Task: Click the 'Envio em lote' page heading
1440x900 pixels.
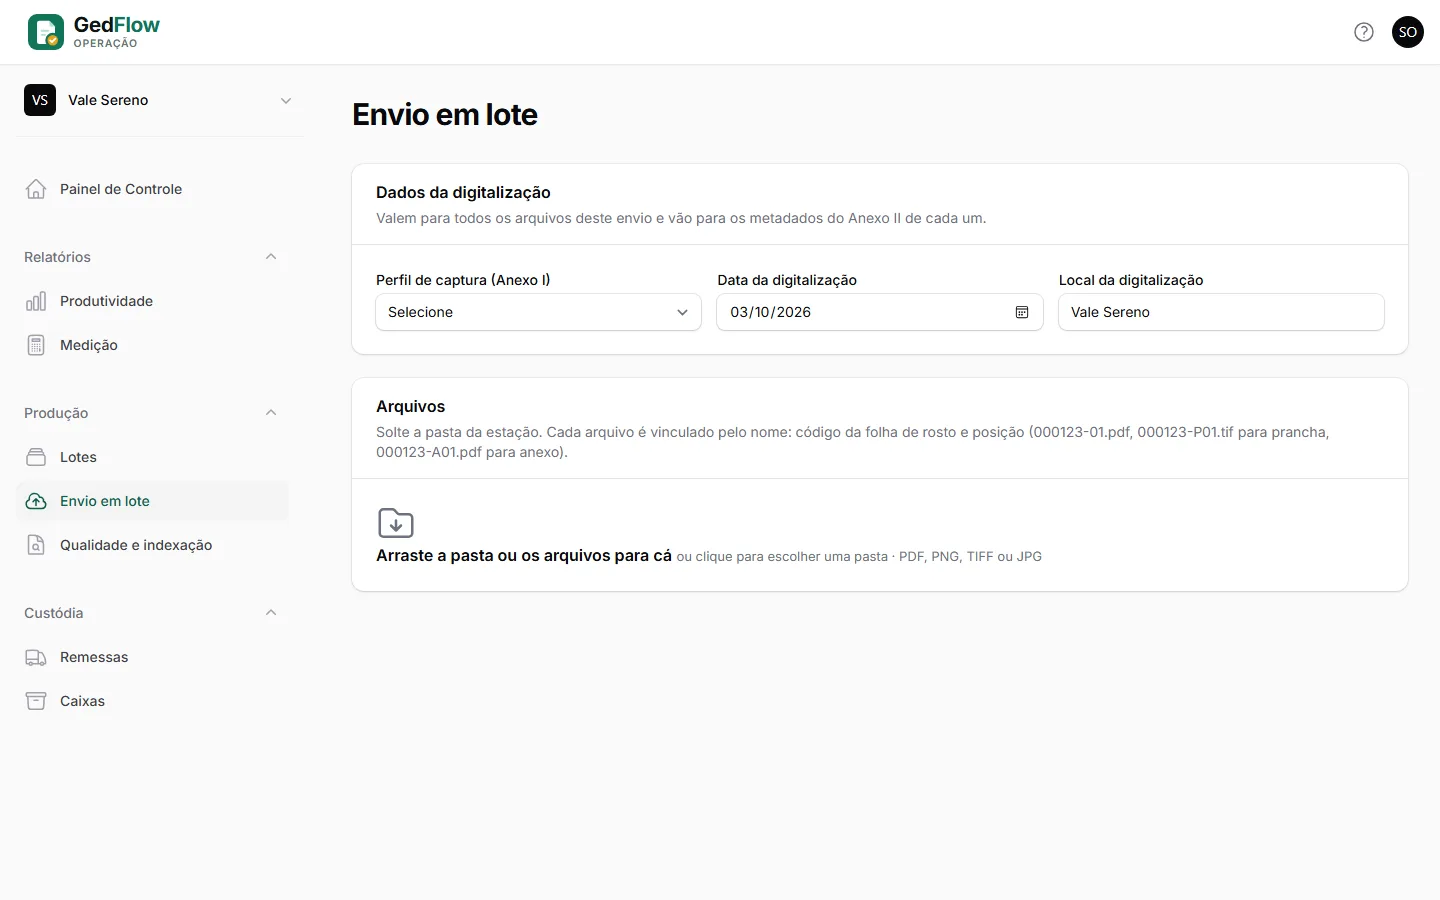Action: 445,115
